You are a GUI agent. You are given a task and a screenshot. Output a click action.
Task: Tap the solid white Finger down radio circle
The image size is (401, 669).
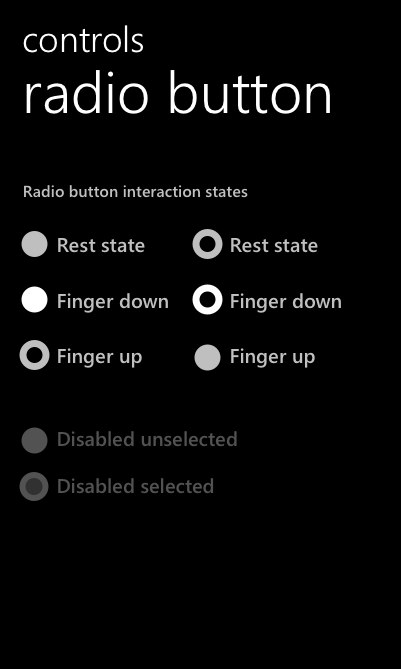[x=34, y=300]
